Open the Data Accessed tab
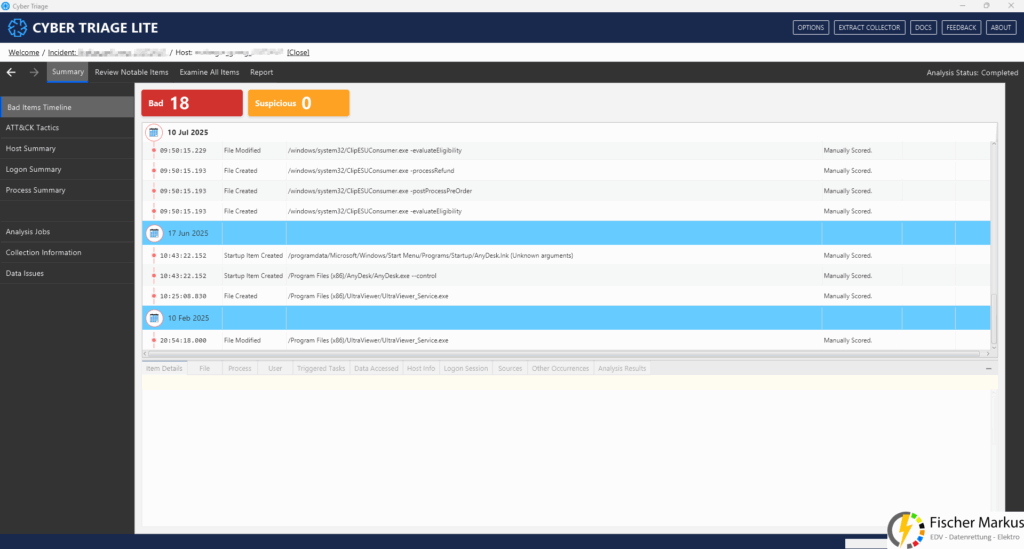Image resolution: width=1024 pixels, height=549 pixels. pyautogui.click(x=376, y=369)
